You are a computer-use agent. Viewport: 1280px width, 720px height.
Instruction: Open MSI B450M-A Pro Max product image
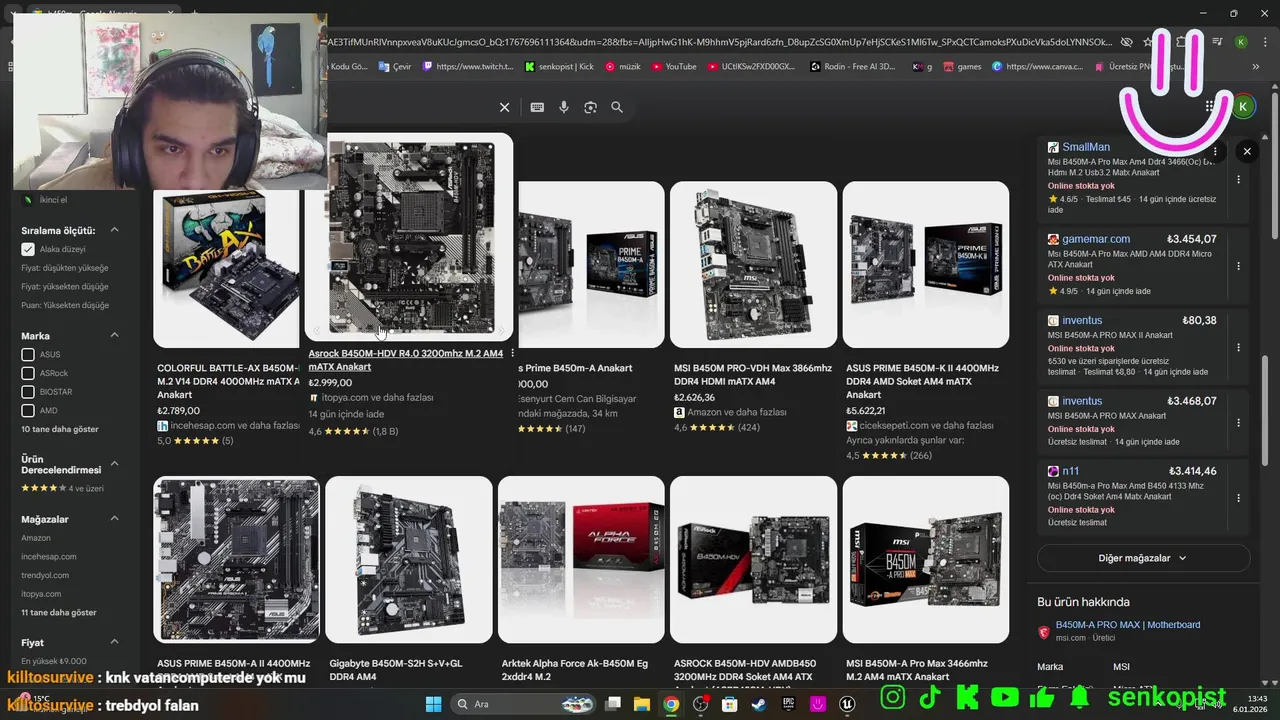(x=926, y=559)
